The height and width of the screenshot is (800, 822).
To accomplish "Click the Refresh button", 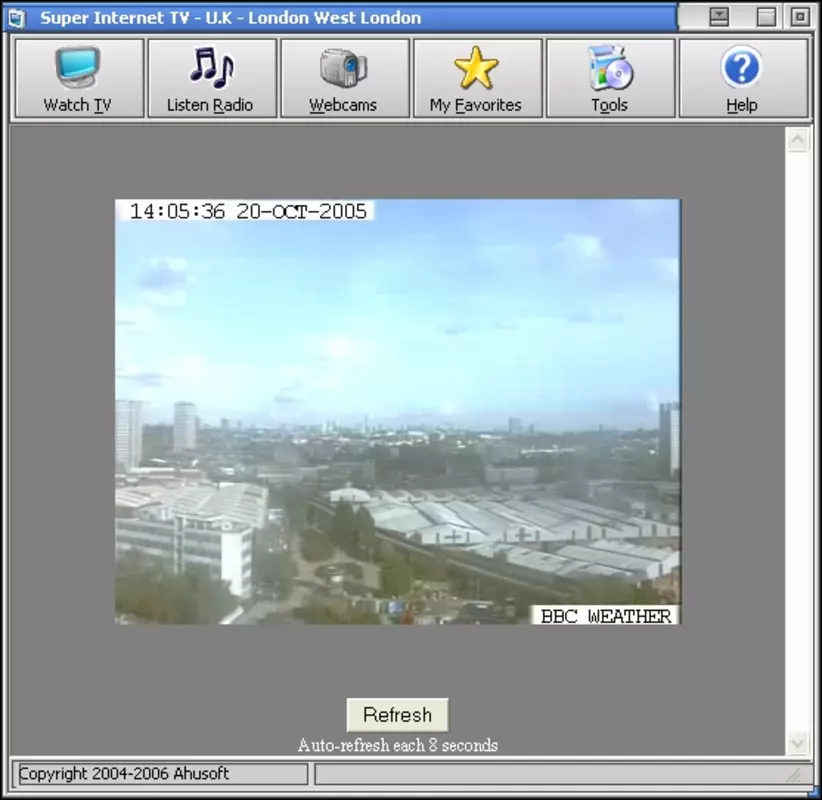I will pyautogui.click(x=397, y=715).
